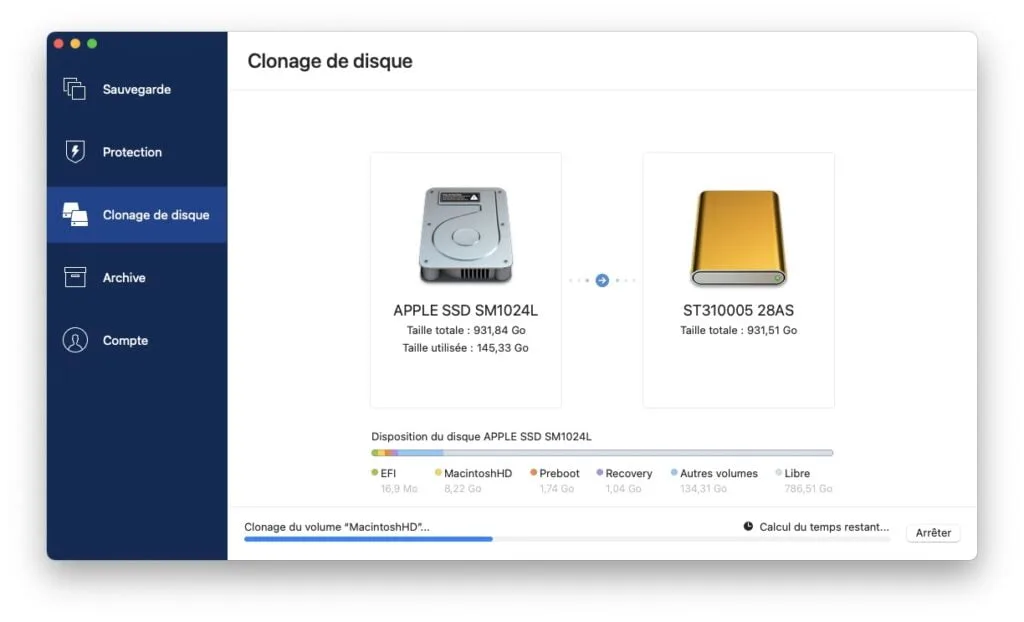Select the Protection shield icon

click(x=77, y=151)
